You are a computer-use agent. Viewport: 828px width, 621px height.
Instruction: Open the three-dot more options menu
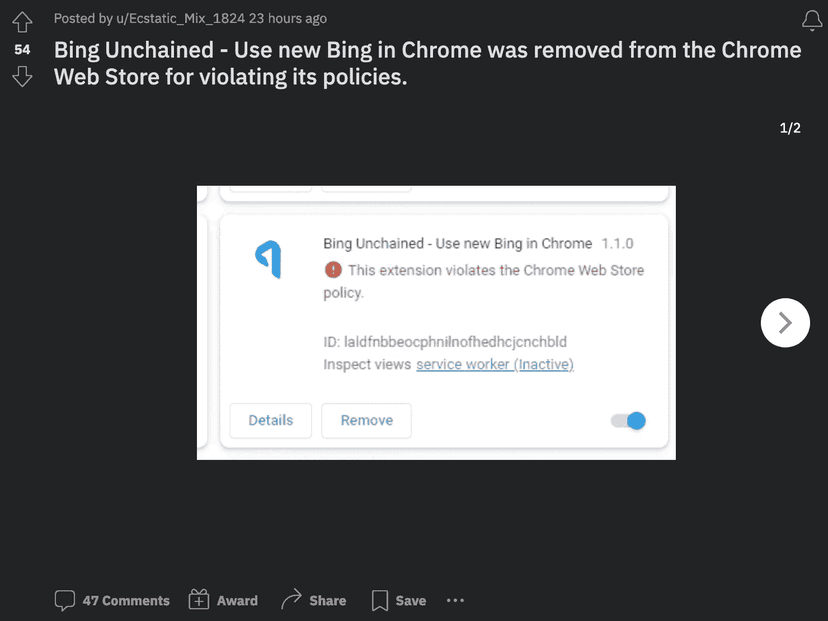pos(455,600)
